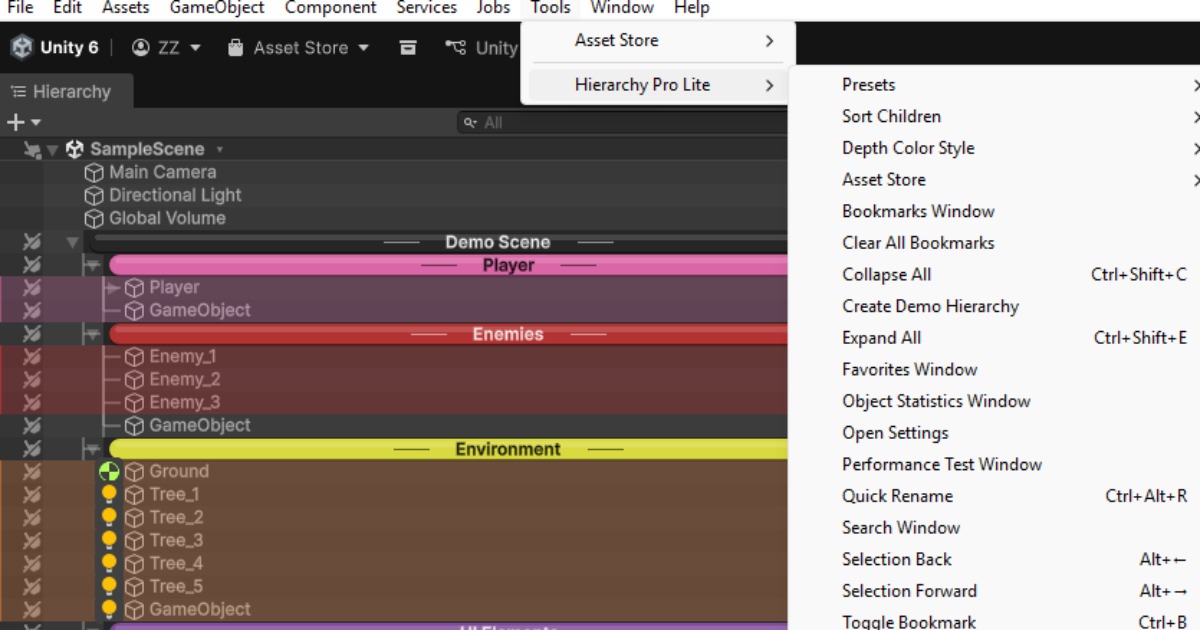
Task: Open the Services menu
Action: 426,8
